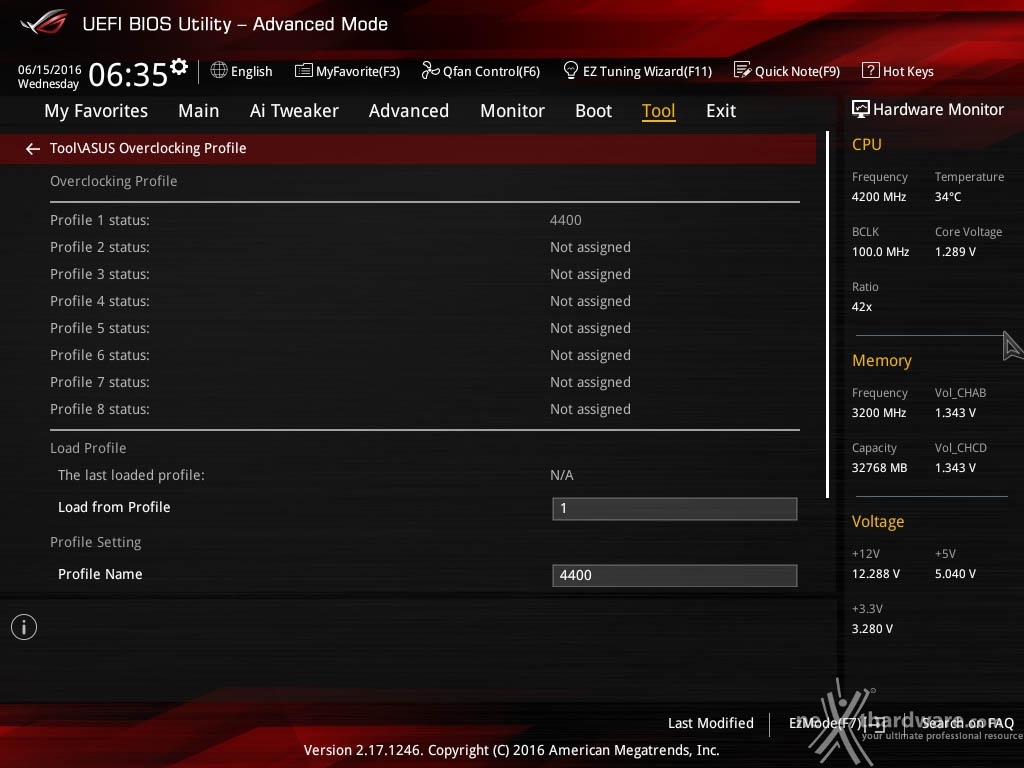
Task: Select the Profile 7 status row
Action: pyautogui.click(x=424, y=382)
